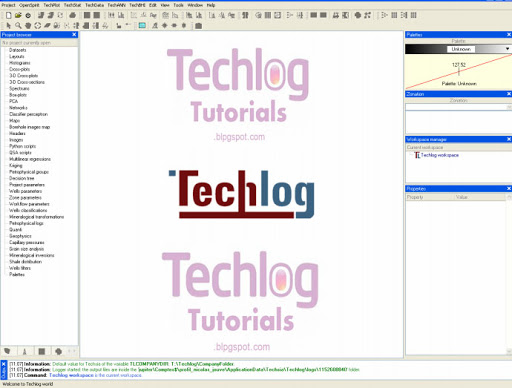The width and height of the screenshot is (512, 388).
Task: Select Geophysics in the tree
Action: click(x=20, y=236)
